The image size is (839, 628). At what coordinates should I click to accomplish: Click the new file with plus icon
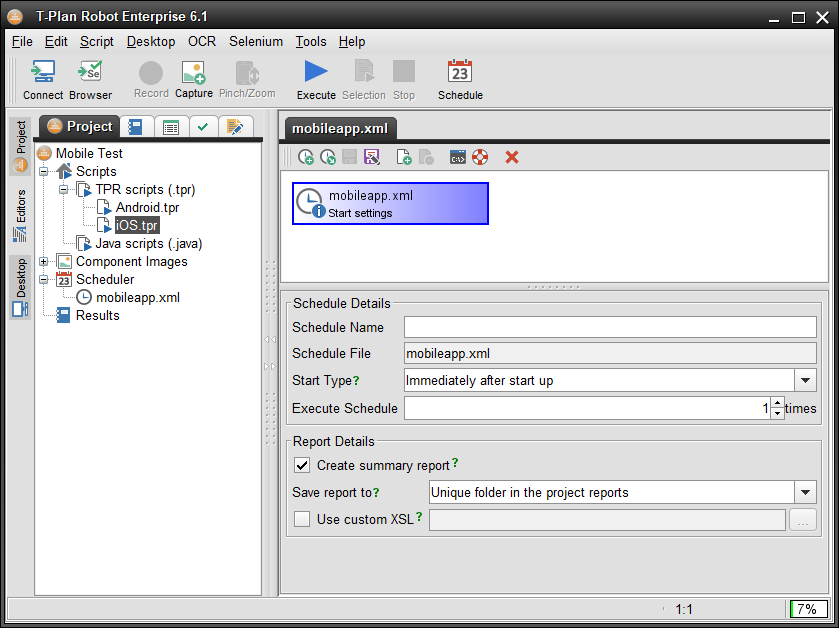[404, 157]
